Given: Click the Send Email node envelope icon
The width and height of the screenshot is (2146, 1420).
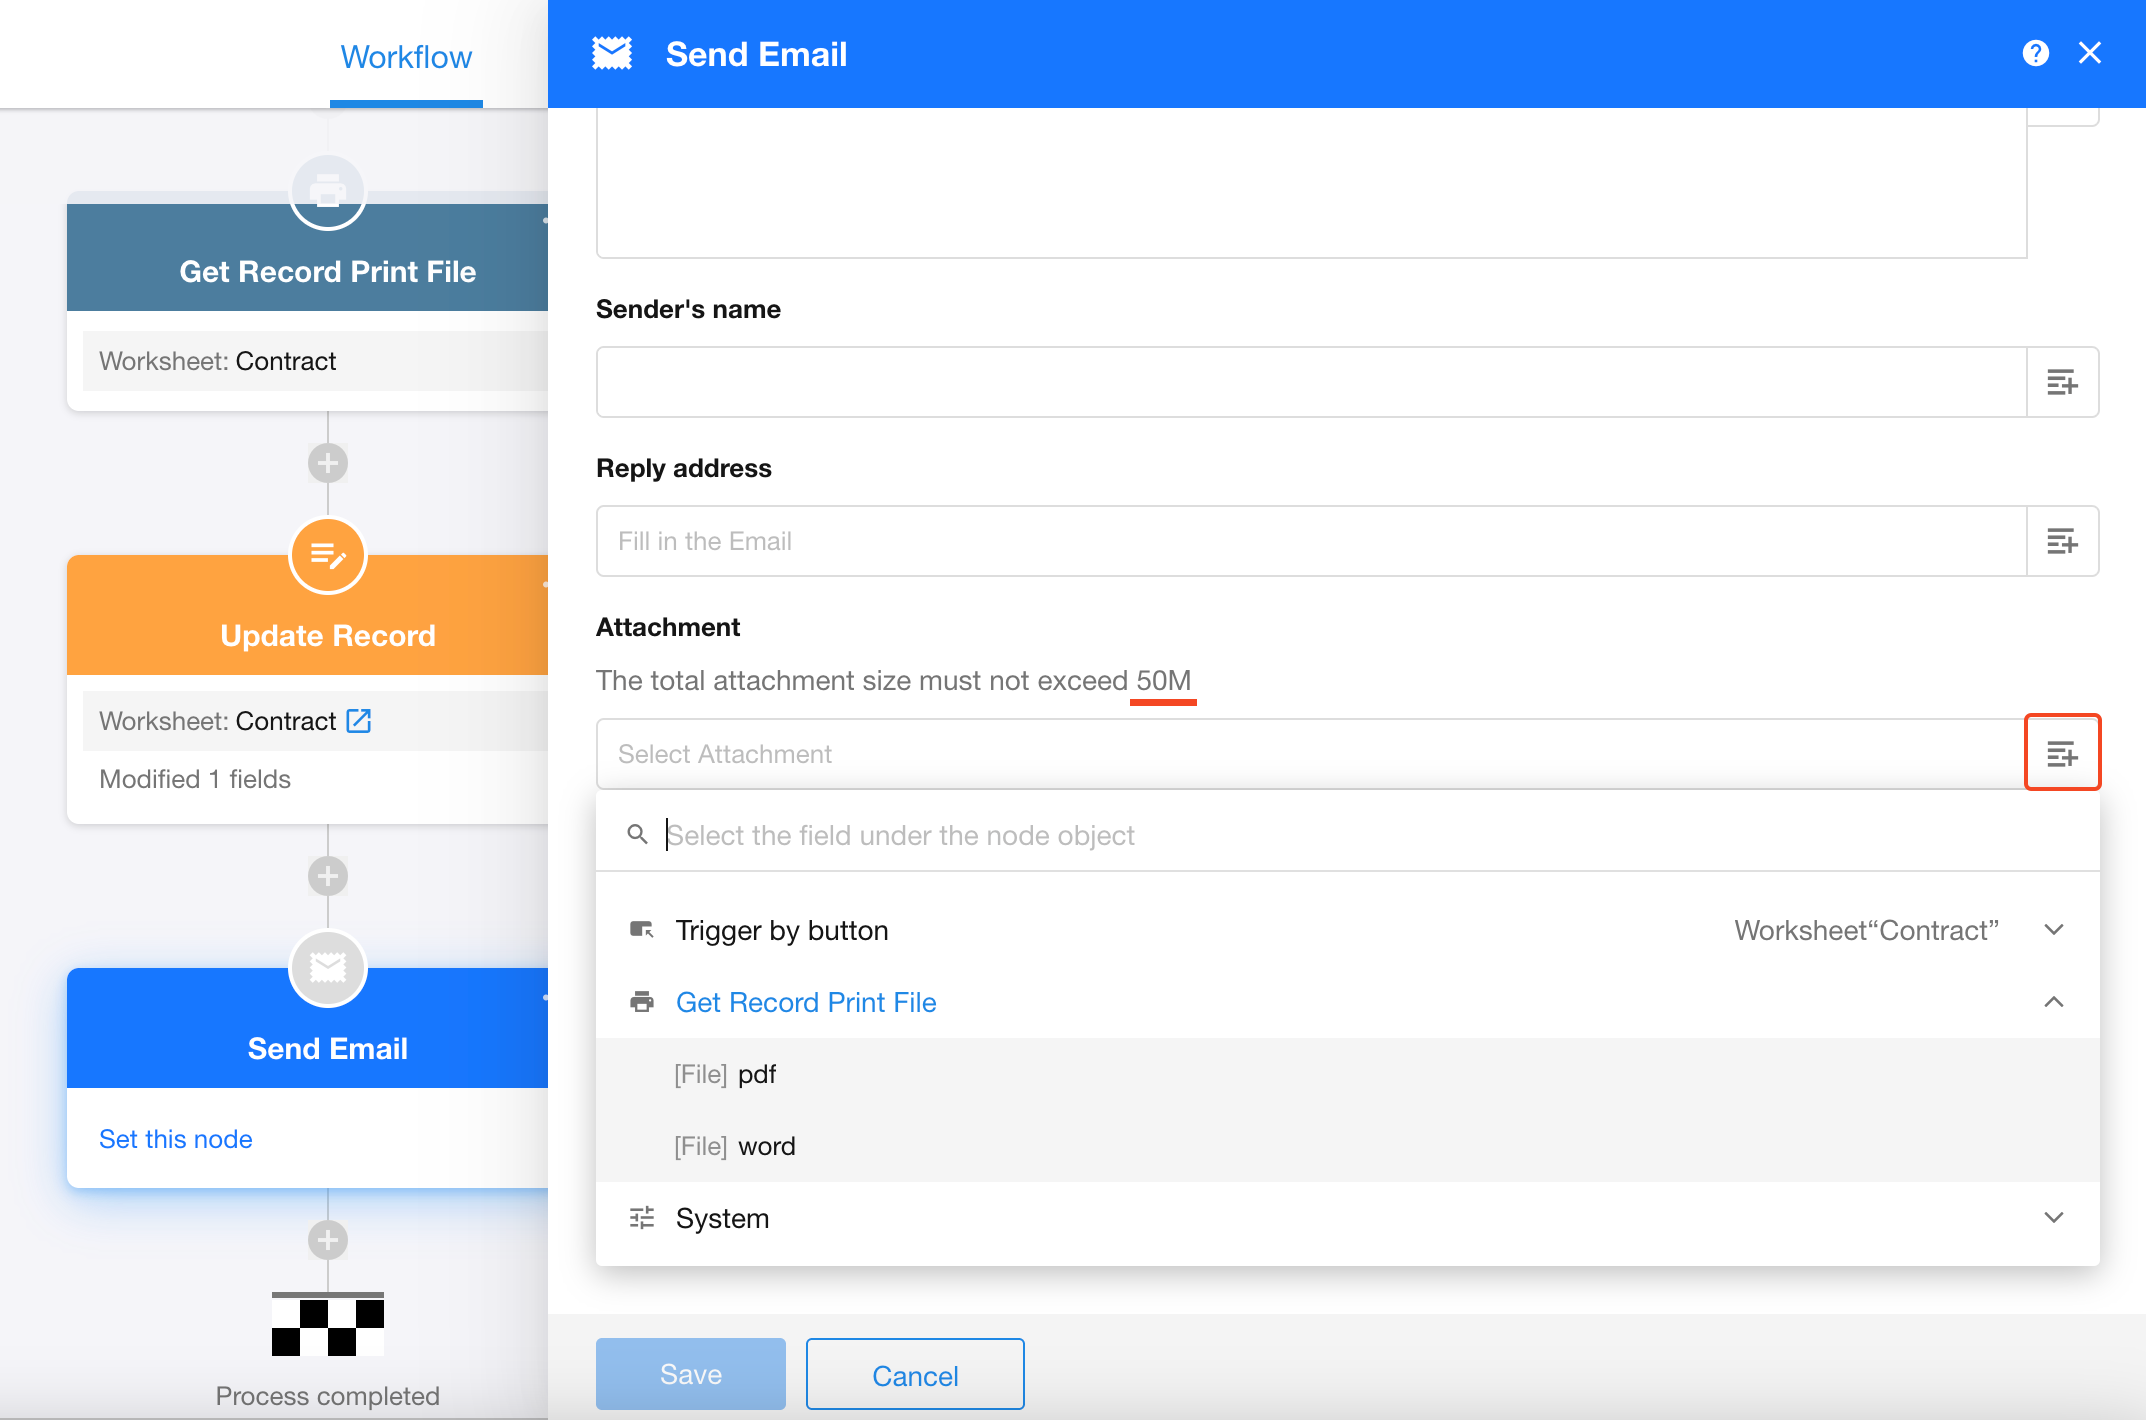Looking at the screenshot, I should [328, 967].
